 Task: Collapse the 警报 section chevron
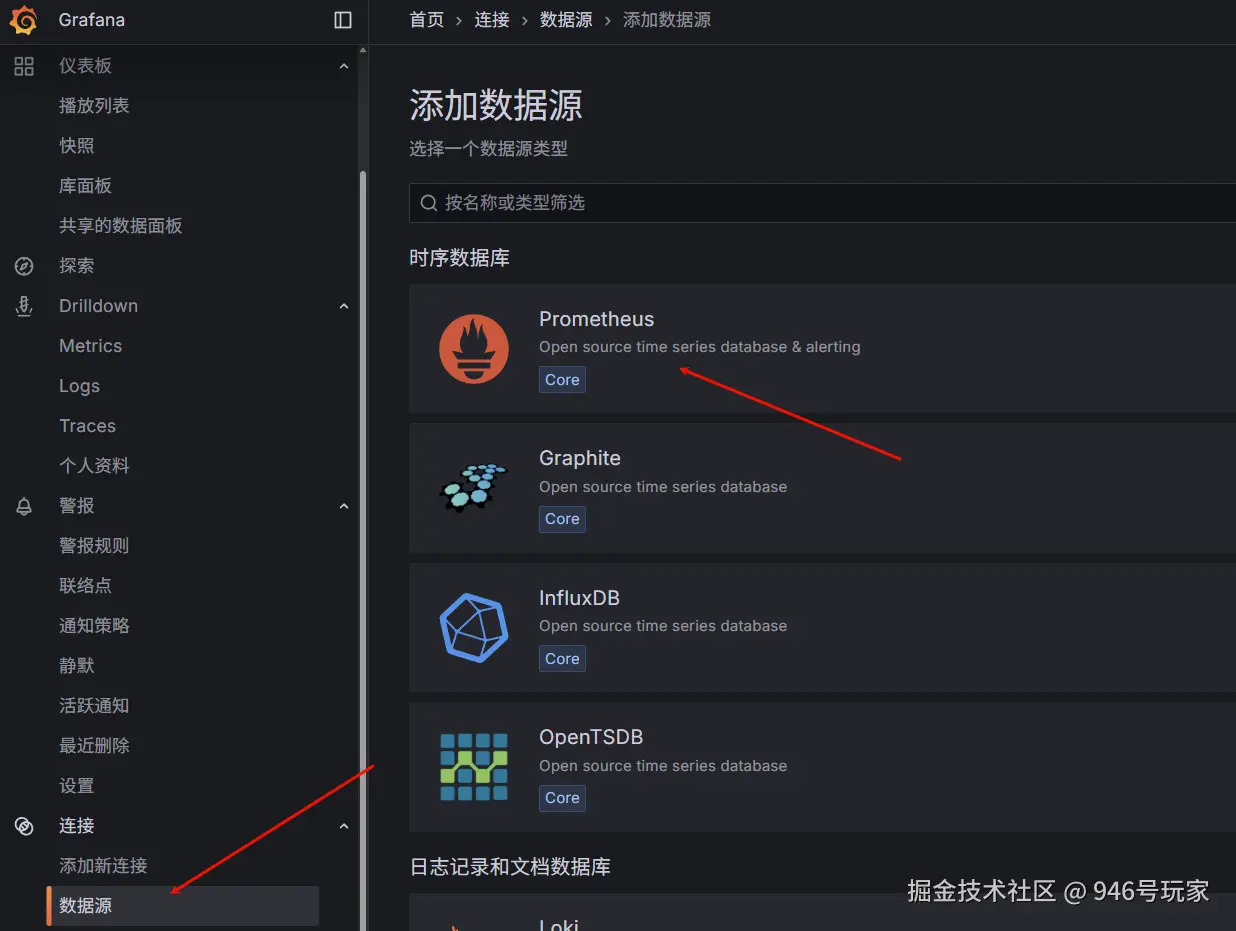pos(344,506)
